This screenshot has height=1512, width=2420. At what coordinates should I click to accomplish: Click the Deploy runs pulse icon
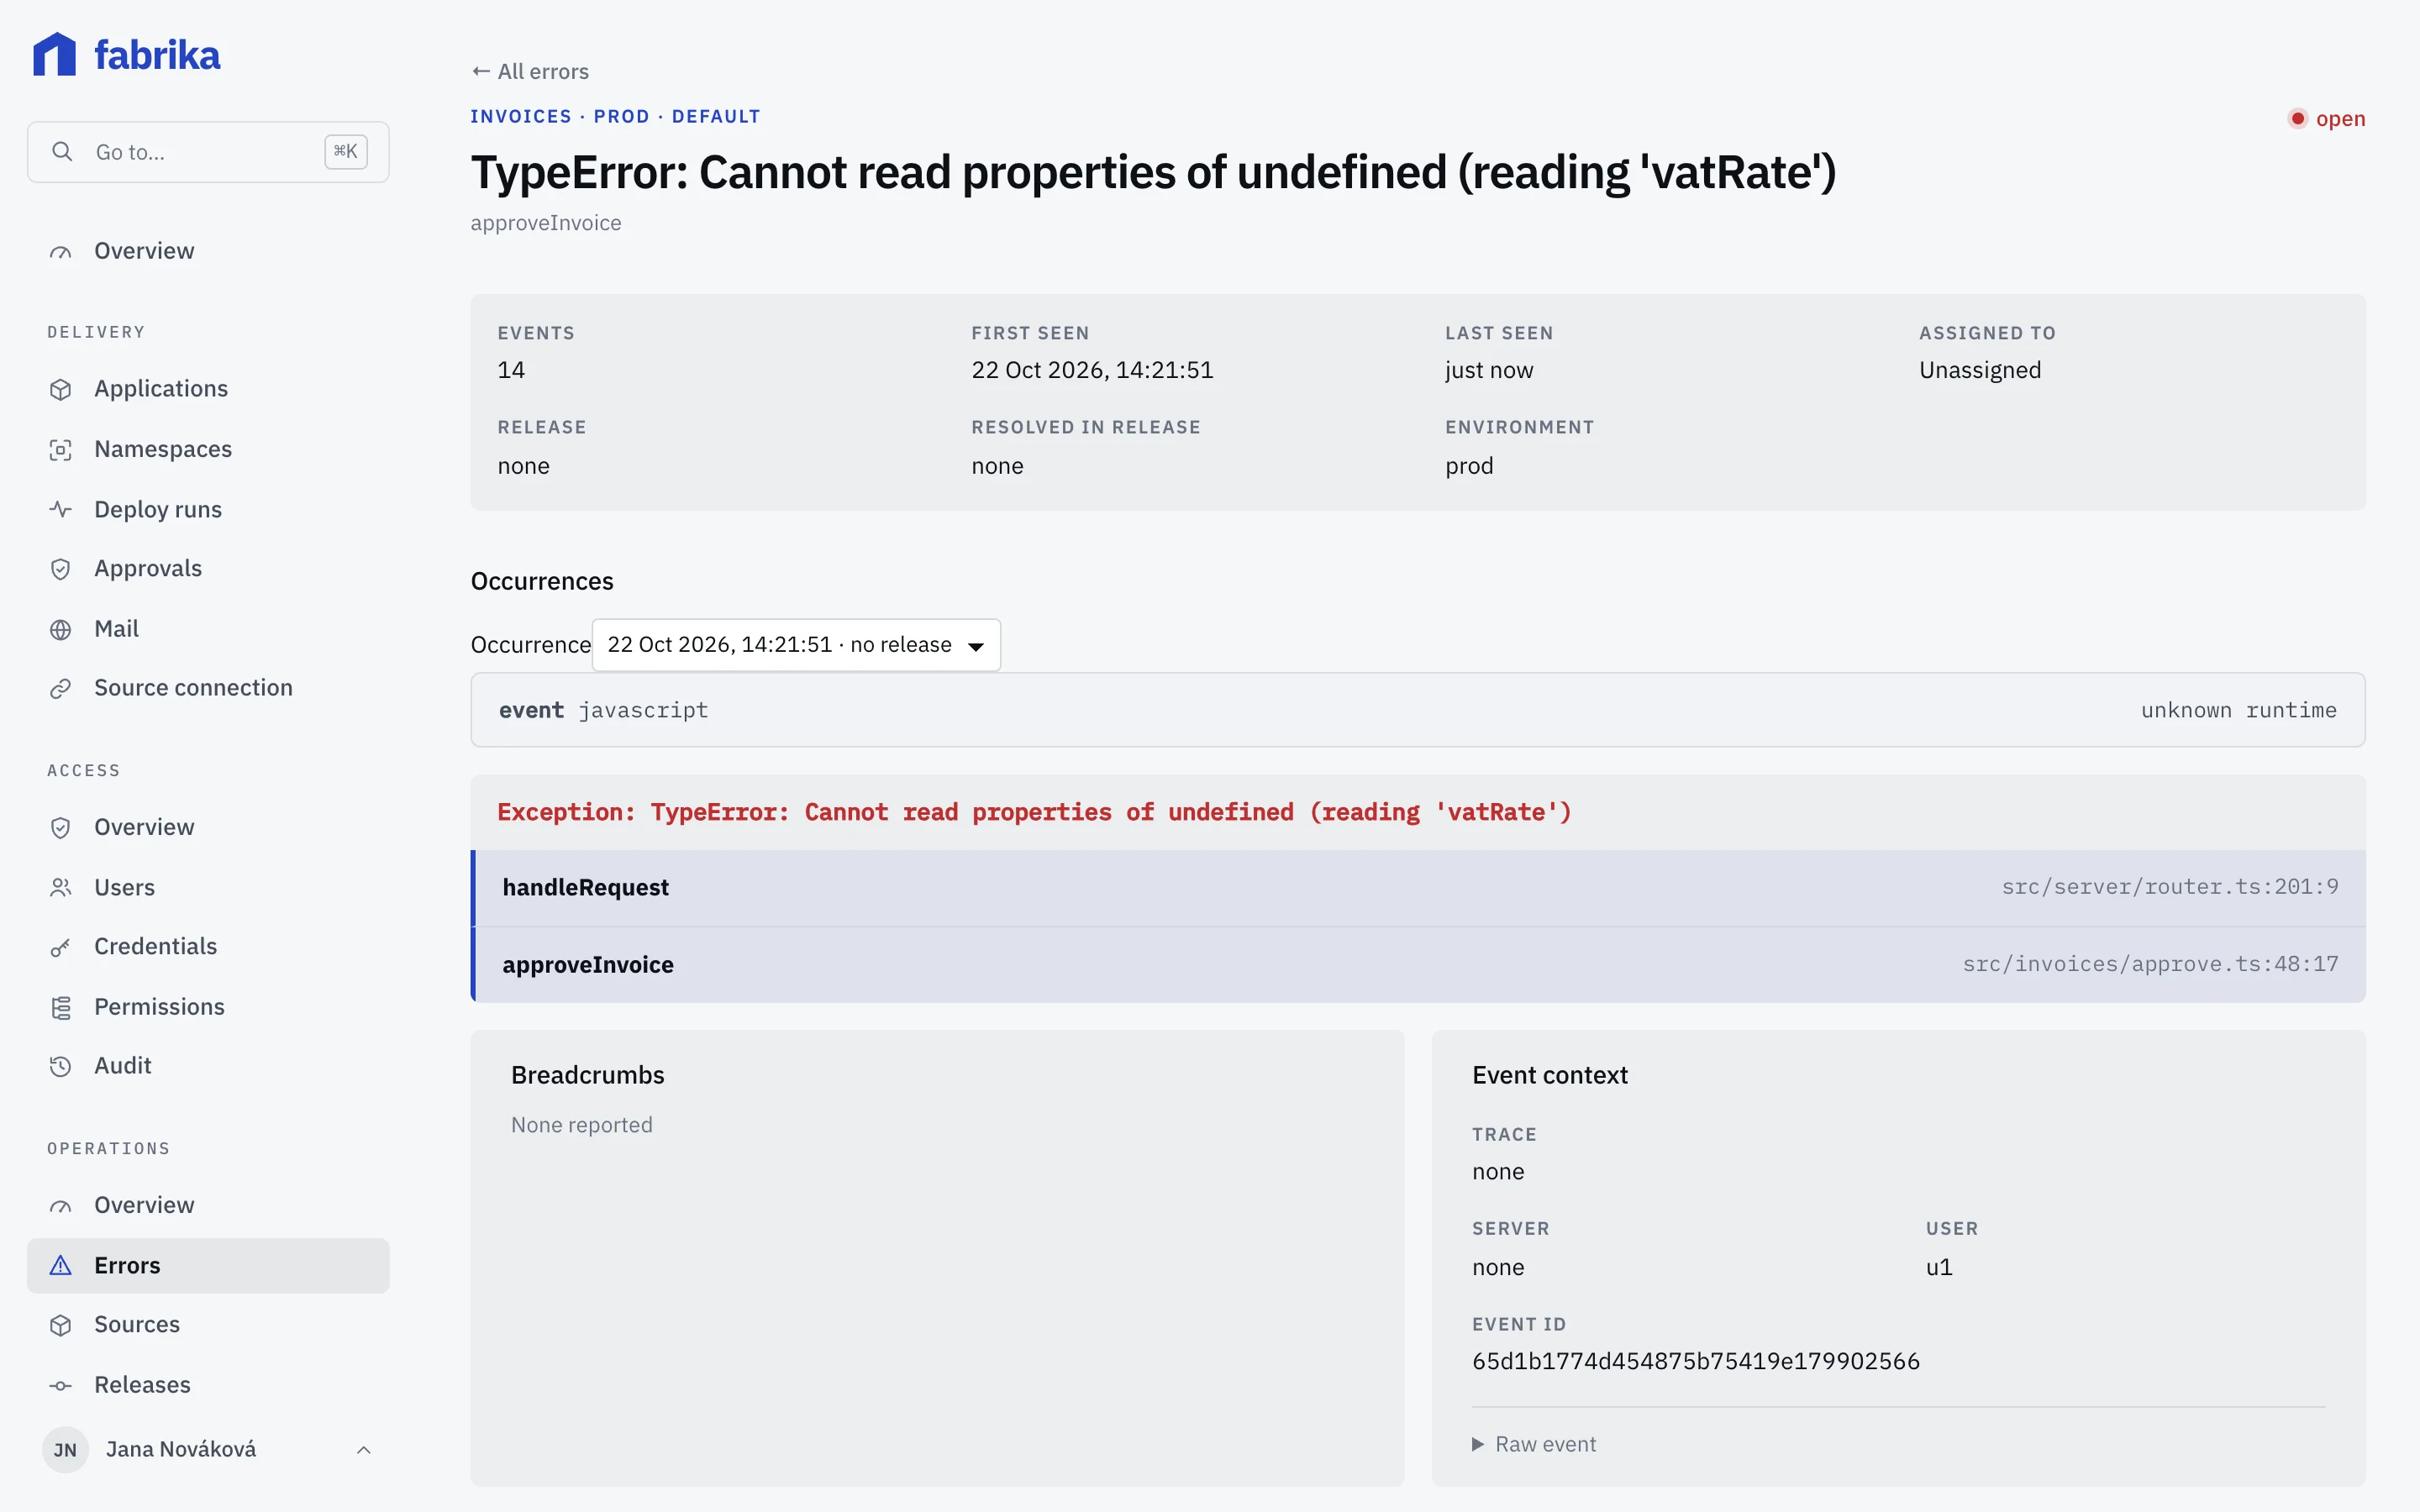61,510
